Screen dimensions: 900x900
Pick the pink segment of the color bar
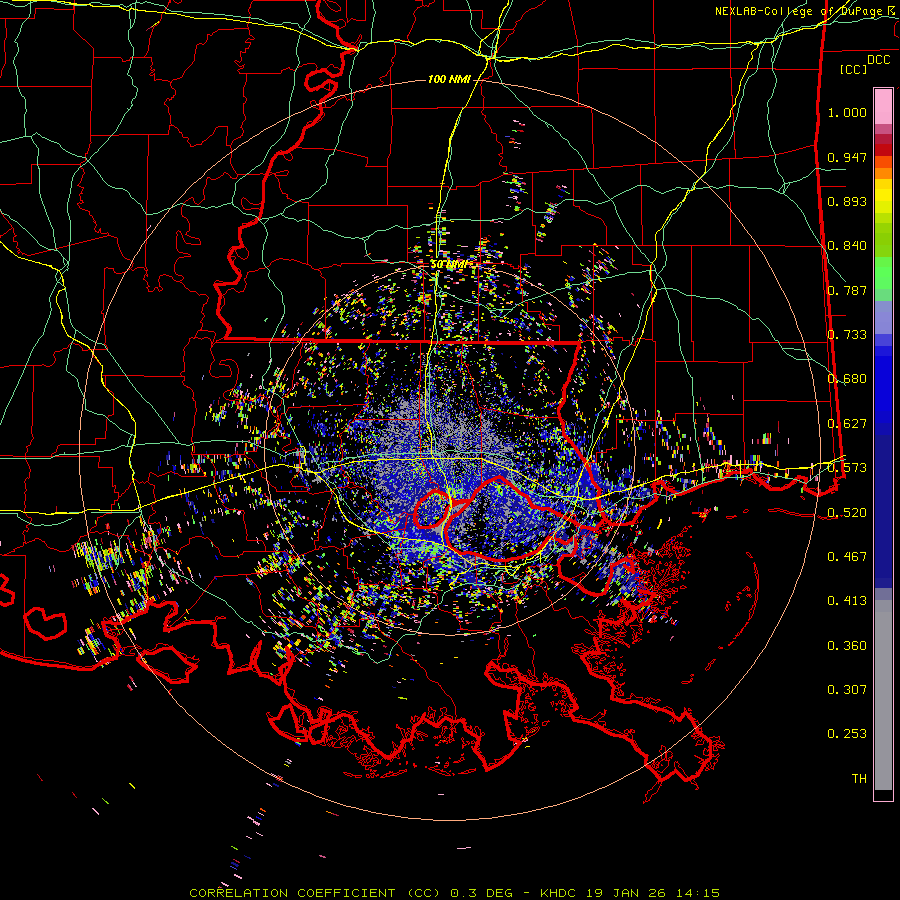(x=883, y=106)
